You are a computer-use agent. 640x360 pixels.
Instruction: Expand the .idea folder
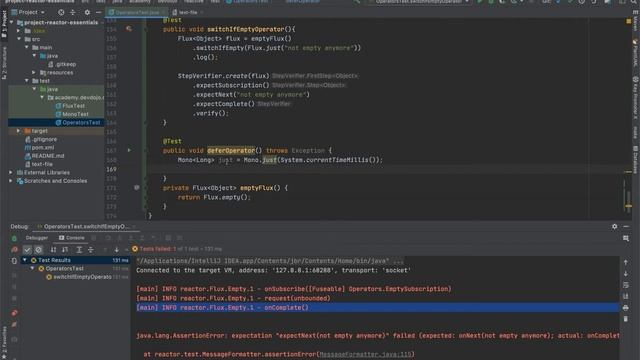pos(18,31)
